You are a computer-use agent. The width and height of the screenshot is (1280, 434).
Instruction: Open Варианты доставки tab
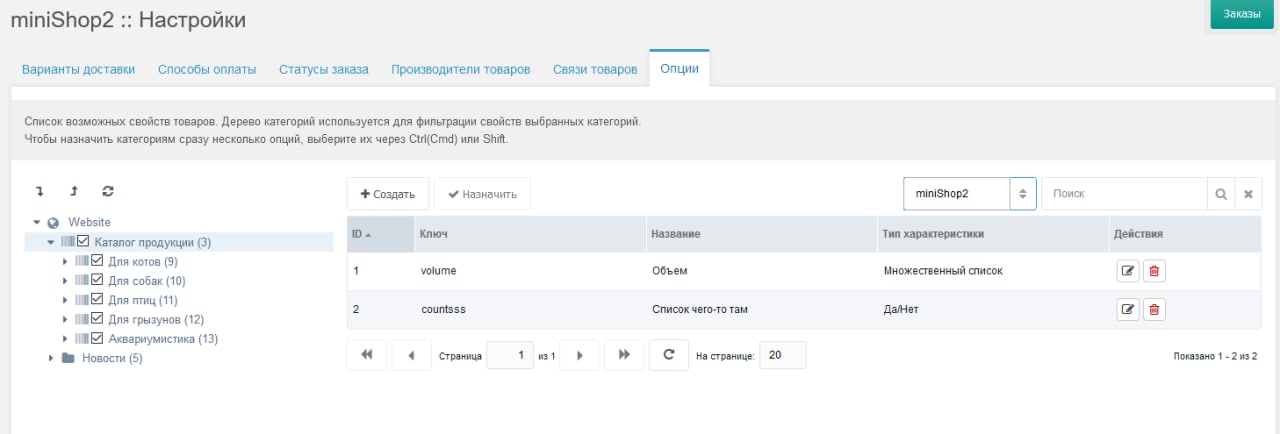pos(78,70)
